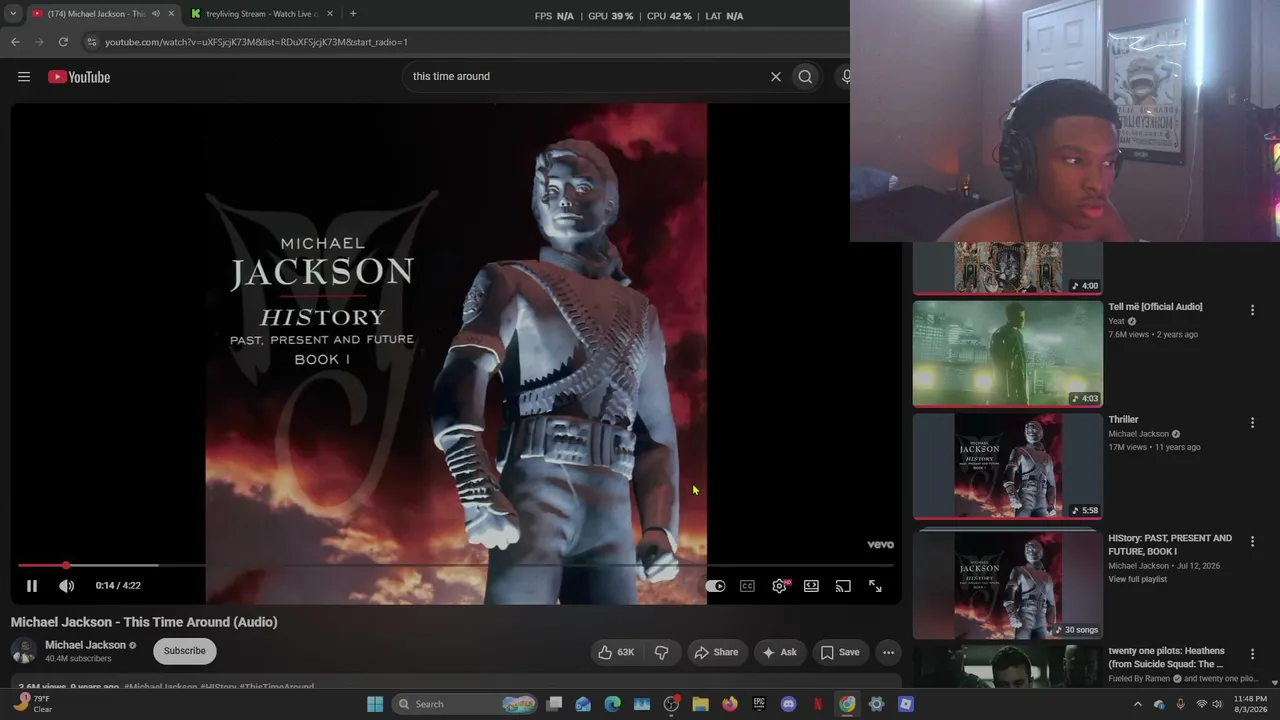
Task: Go to the YouTube home logo
Action: 79,77
